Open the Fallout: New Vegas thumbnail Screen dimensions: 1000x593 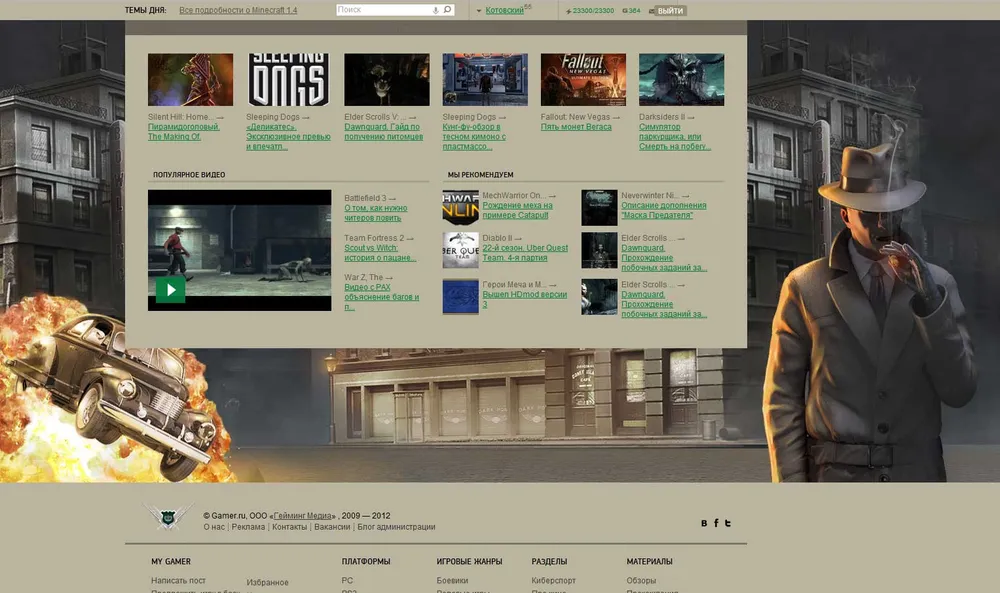pyautogui.click(x=583, y=80)
